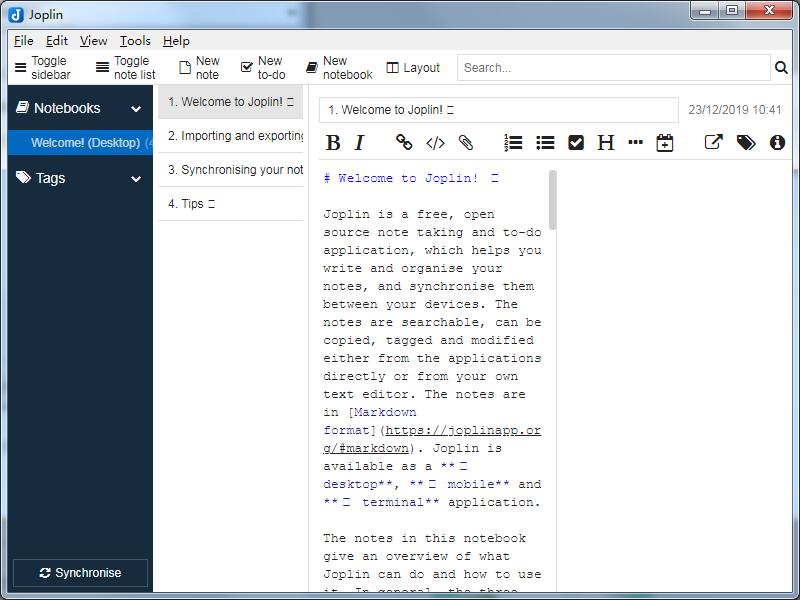Insert a hyperlink with the link icon
This screenshot has height=600, width=800.
tap(404, 143)
